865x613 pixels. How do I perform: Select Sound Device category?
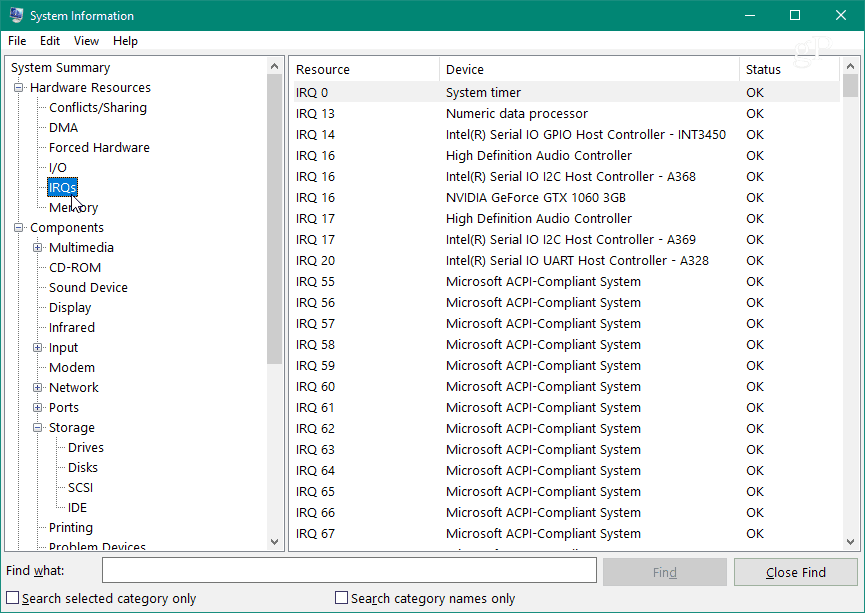pyautogui.click(x=88, y=287)
